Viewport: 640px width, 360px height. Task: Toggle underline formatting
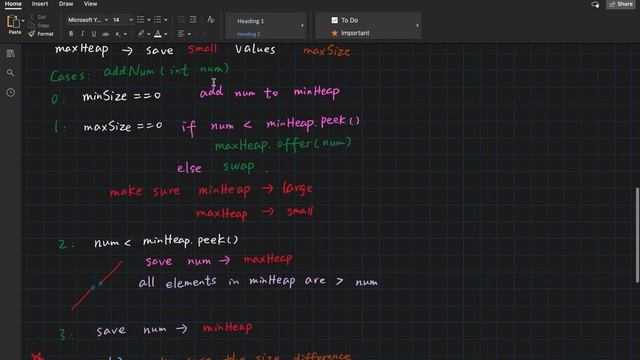94,33
